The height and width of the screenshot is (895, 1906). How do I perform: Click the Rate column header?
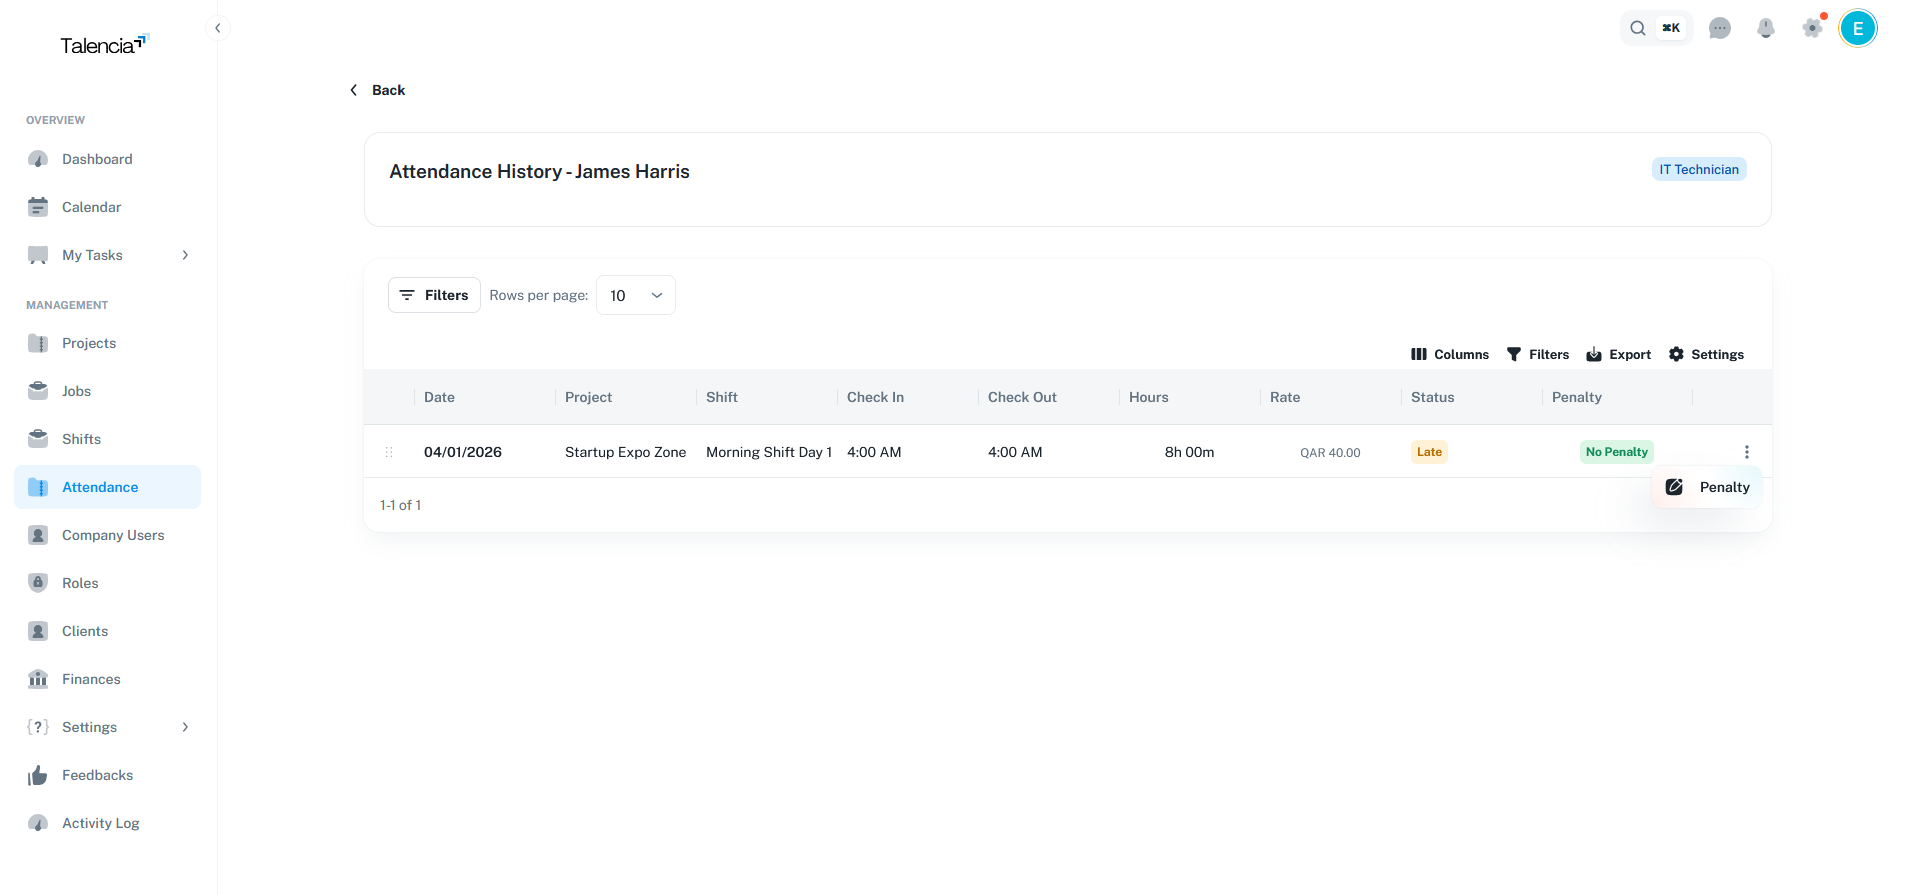tap(1285, 397)
